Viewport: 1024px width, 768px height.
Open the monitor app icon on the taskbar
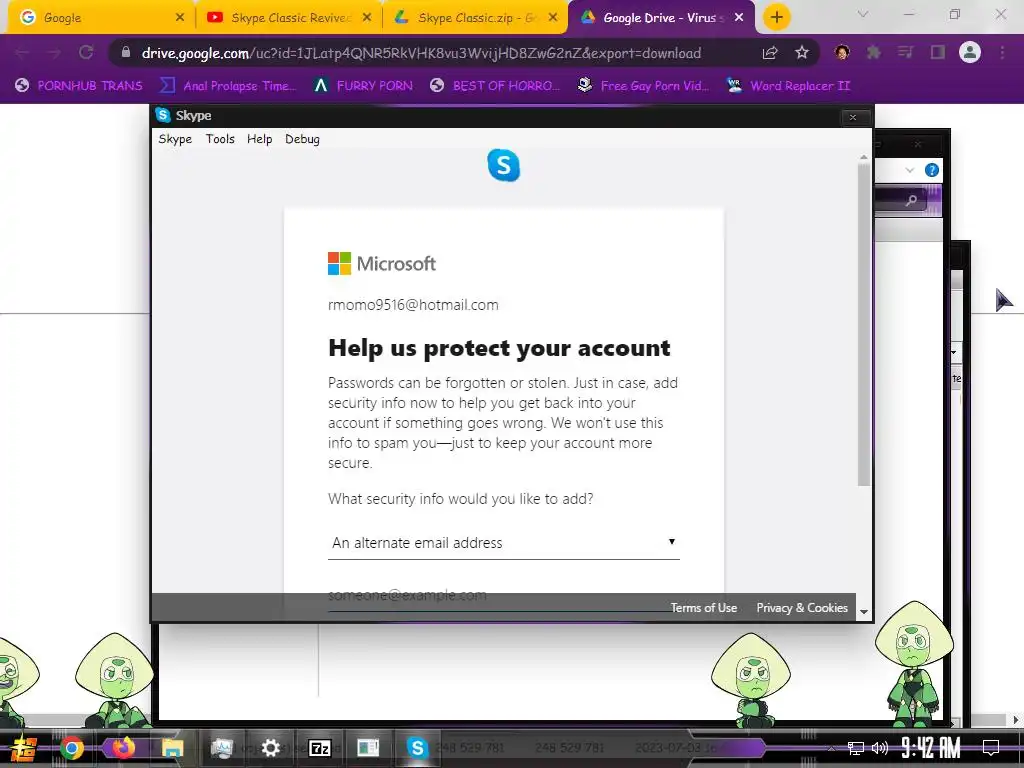221,748
